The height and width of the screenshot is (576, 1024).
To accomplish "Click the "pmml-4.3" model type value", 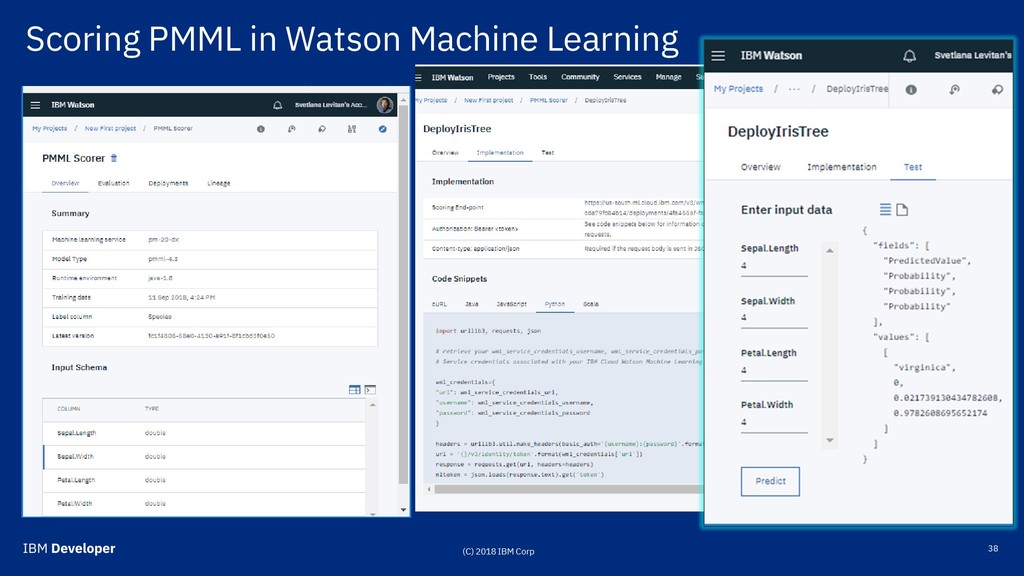I will (x=163, y=259).
